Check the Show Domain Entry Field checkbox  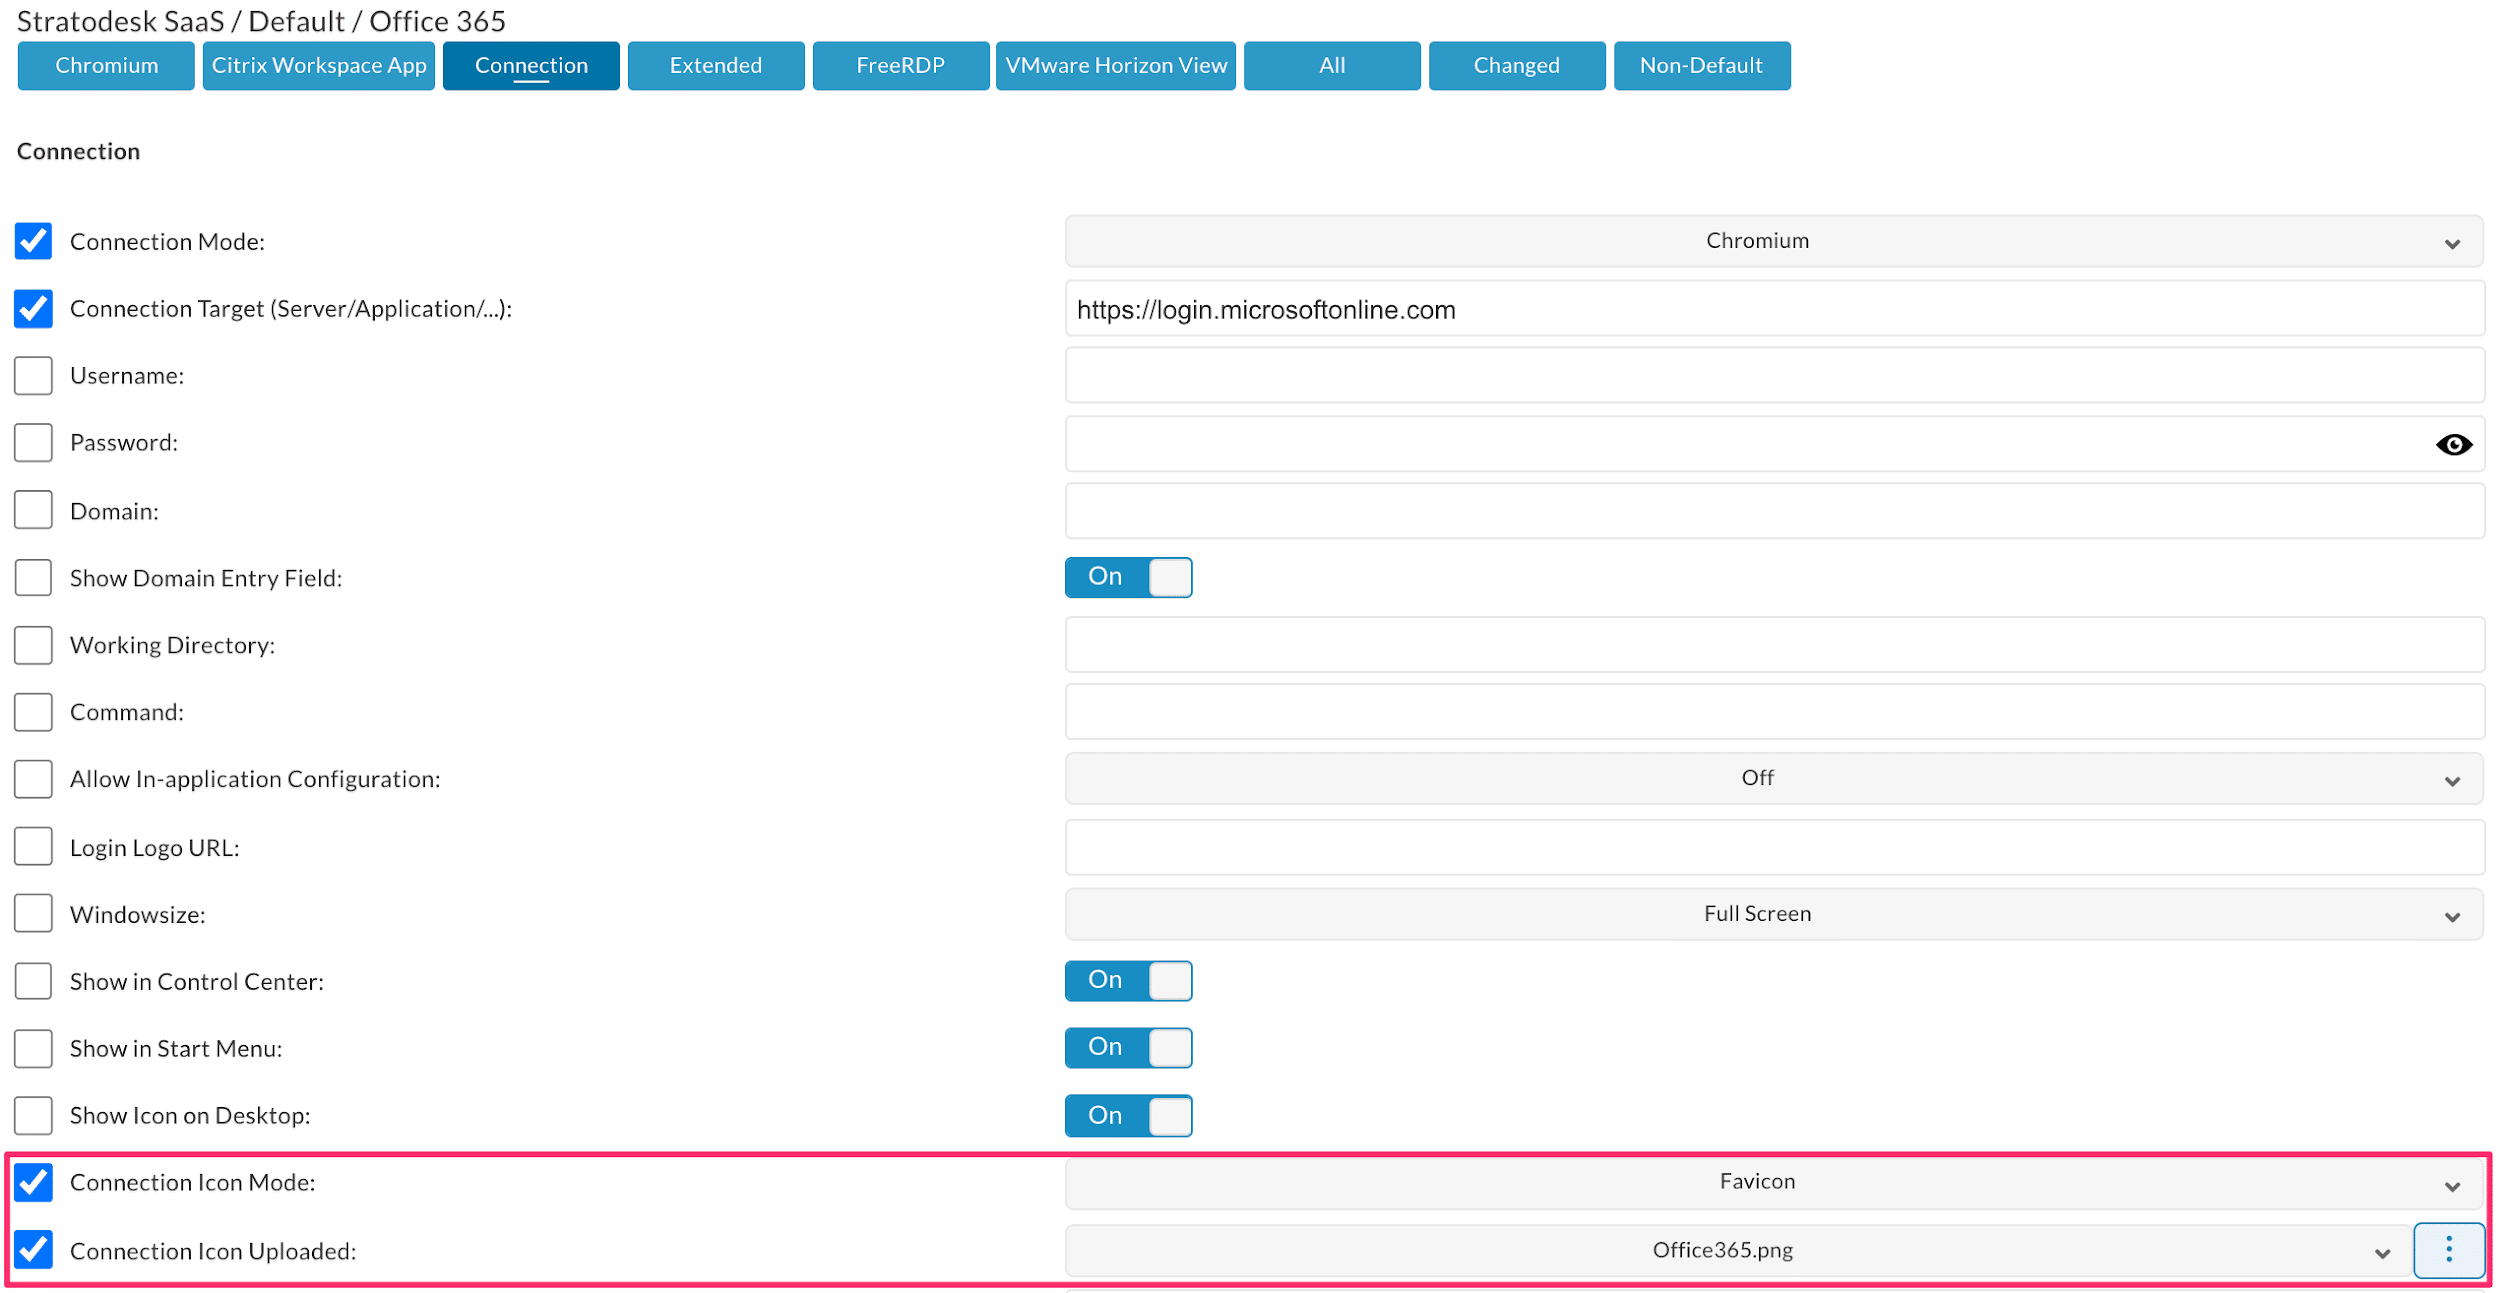33,577
